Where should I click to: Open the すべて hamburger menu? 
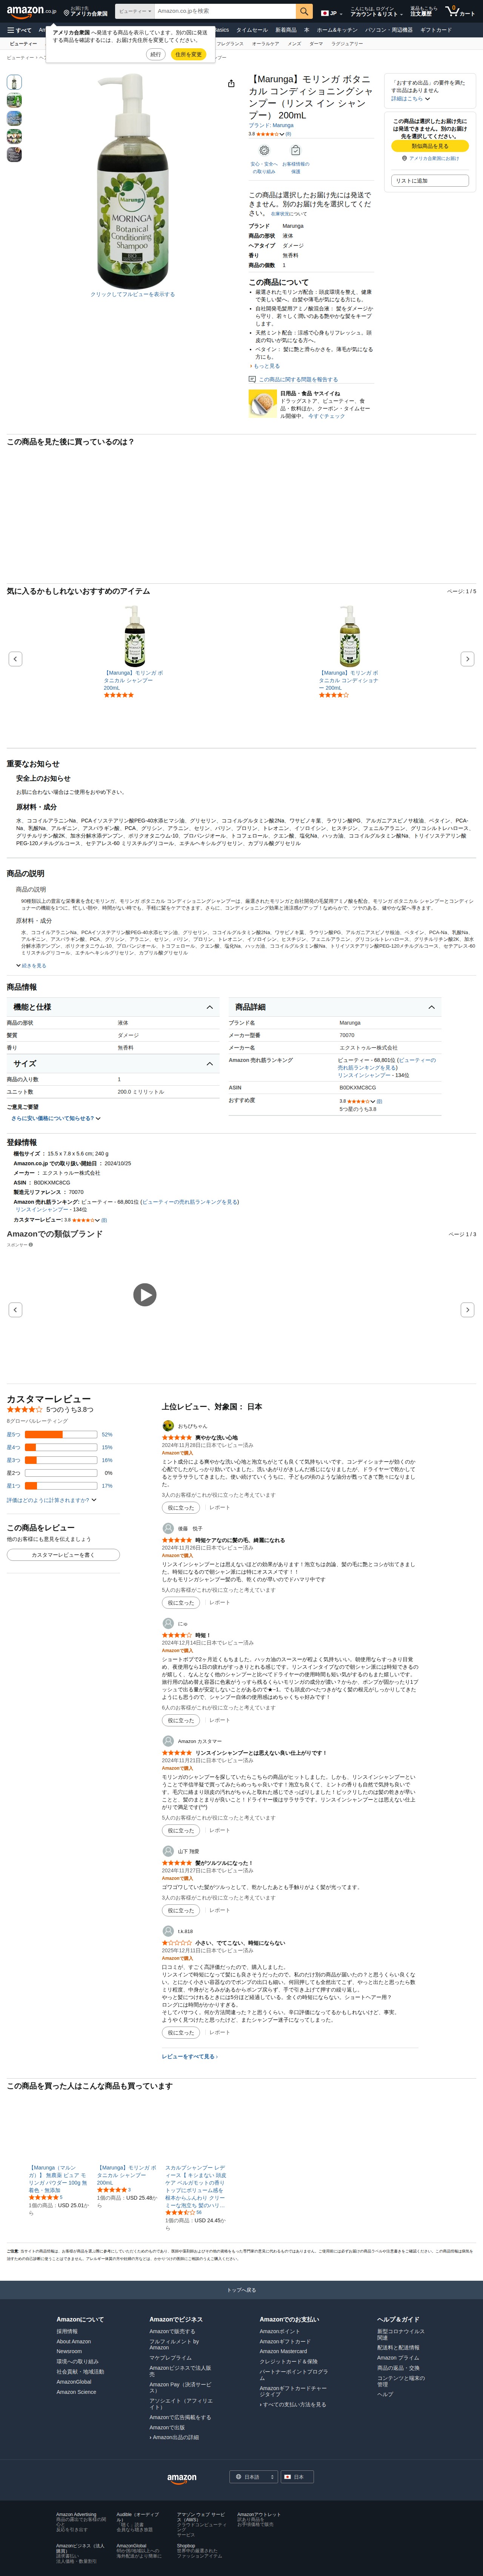19,30
